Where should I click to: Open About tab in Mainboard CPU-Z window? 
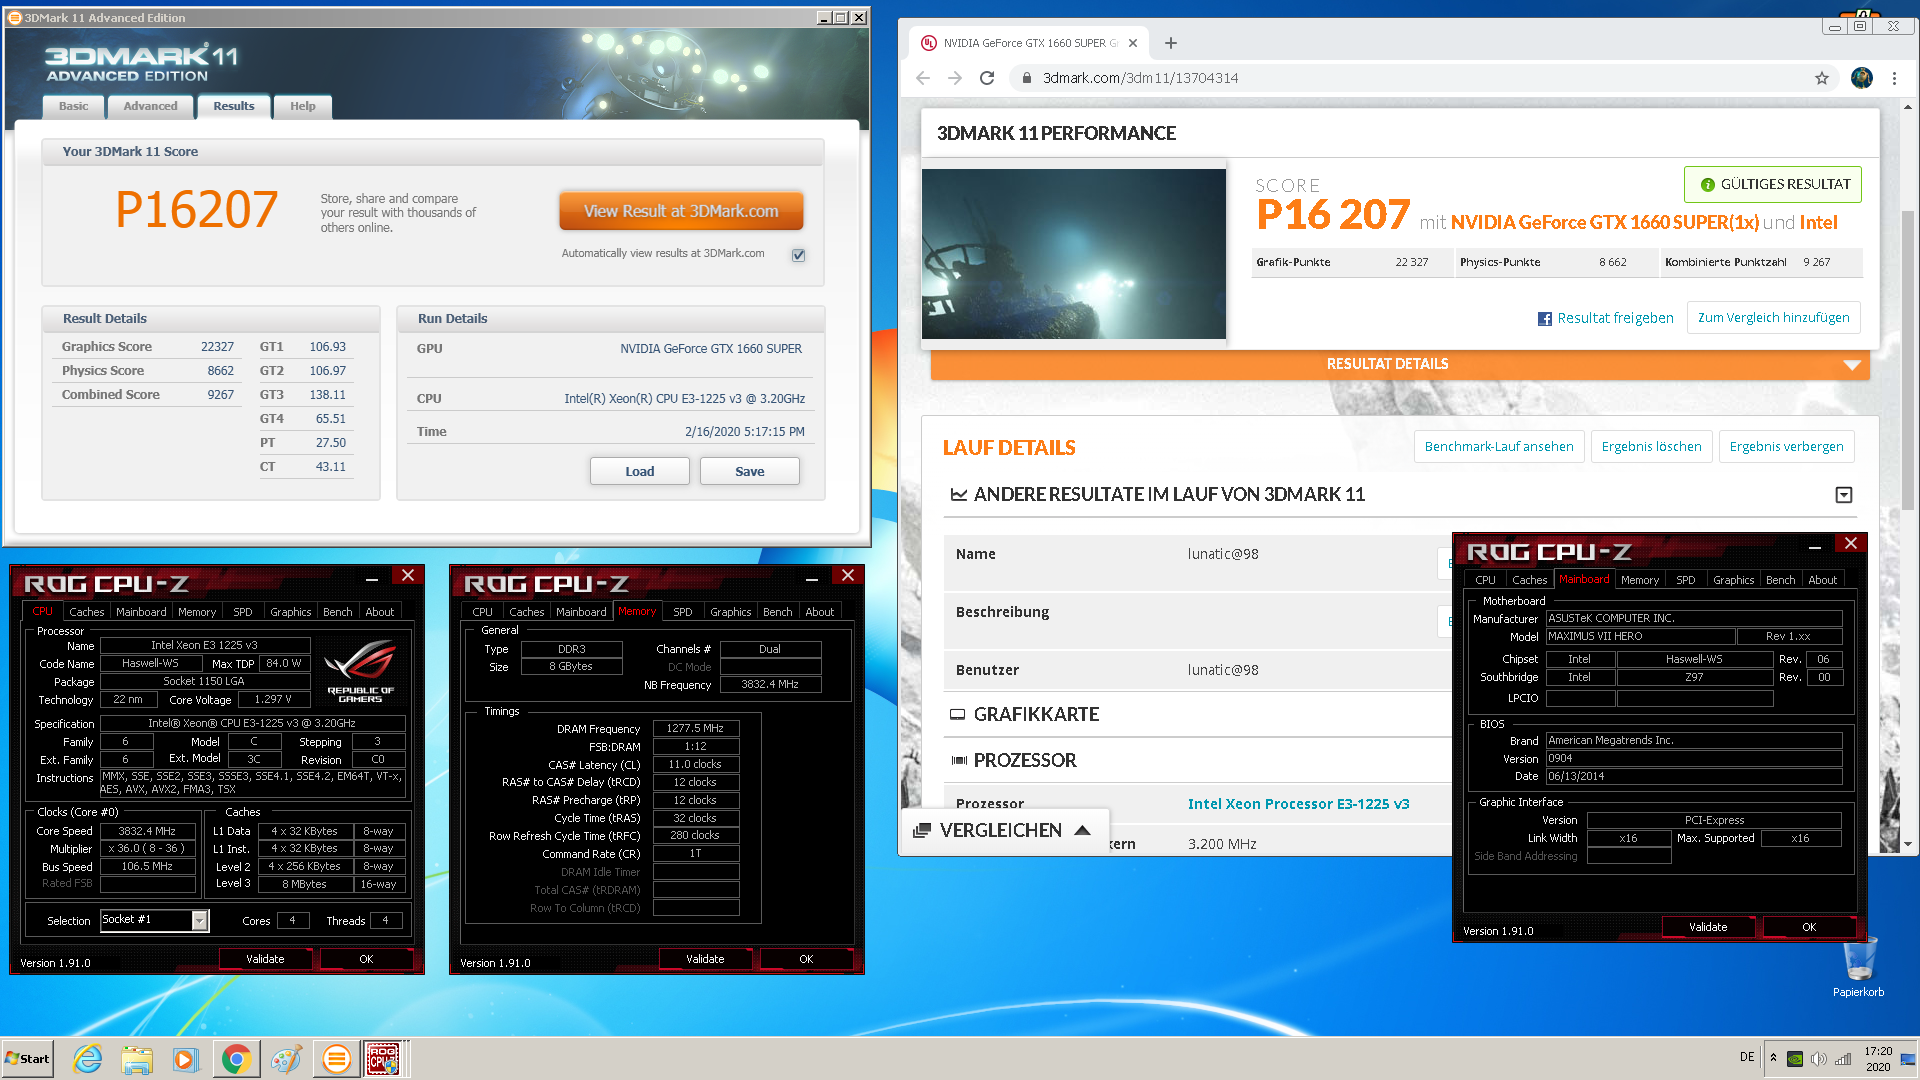tap(1822, 580)
